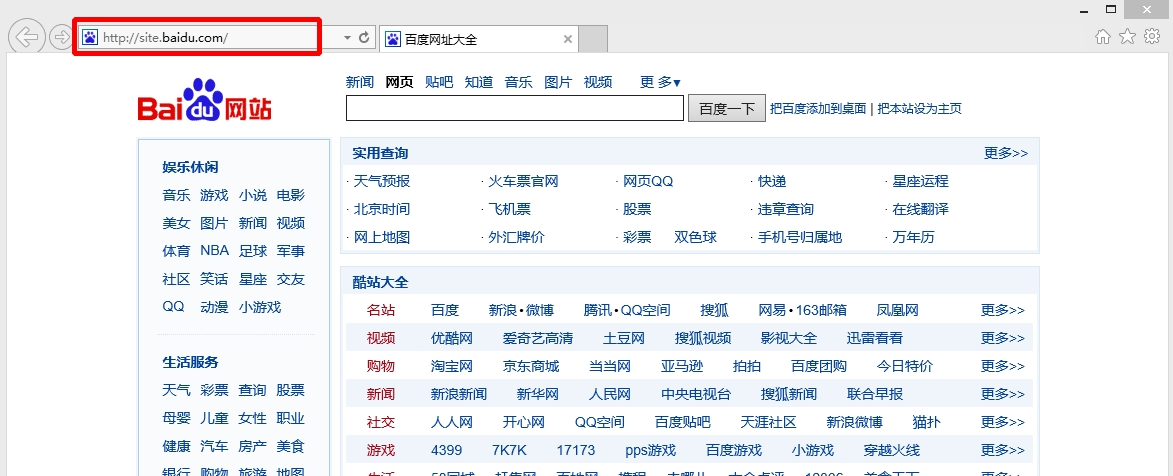The height and width of the screenshot is (476, 1173).
Task: Click NBA in the 娱乐休闲 sidebar
Action: tap(215, 251)
